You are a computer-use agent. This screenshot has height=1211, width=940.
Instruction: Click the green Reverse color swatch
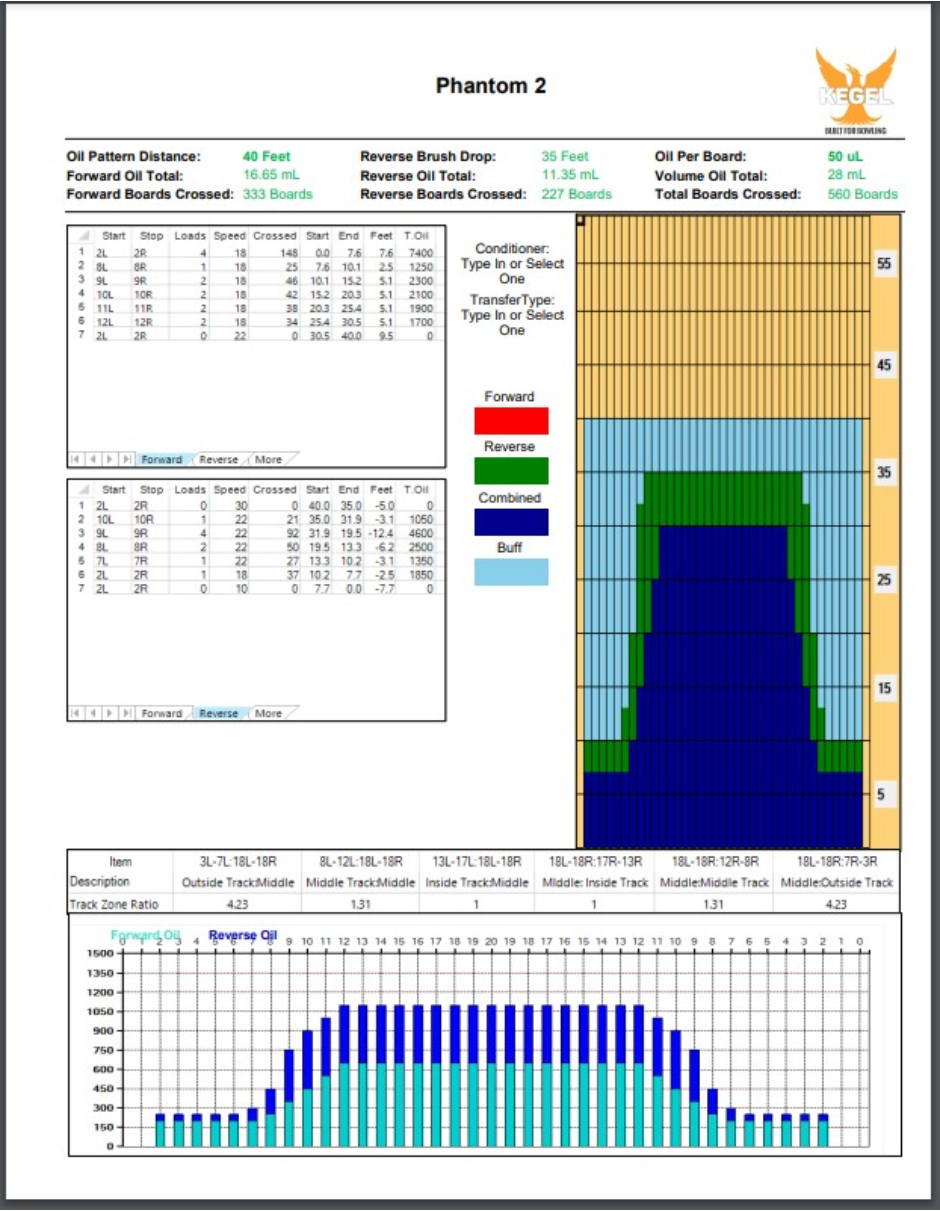click(511, 471)
